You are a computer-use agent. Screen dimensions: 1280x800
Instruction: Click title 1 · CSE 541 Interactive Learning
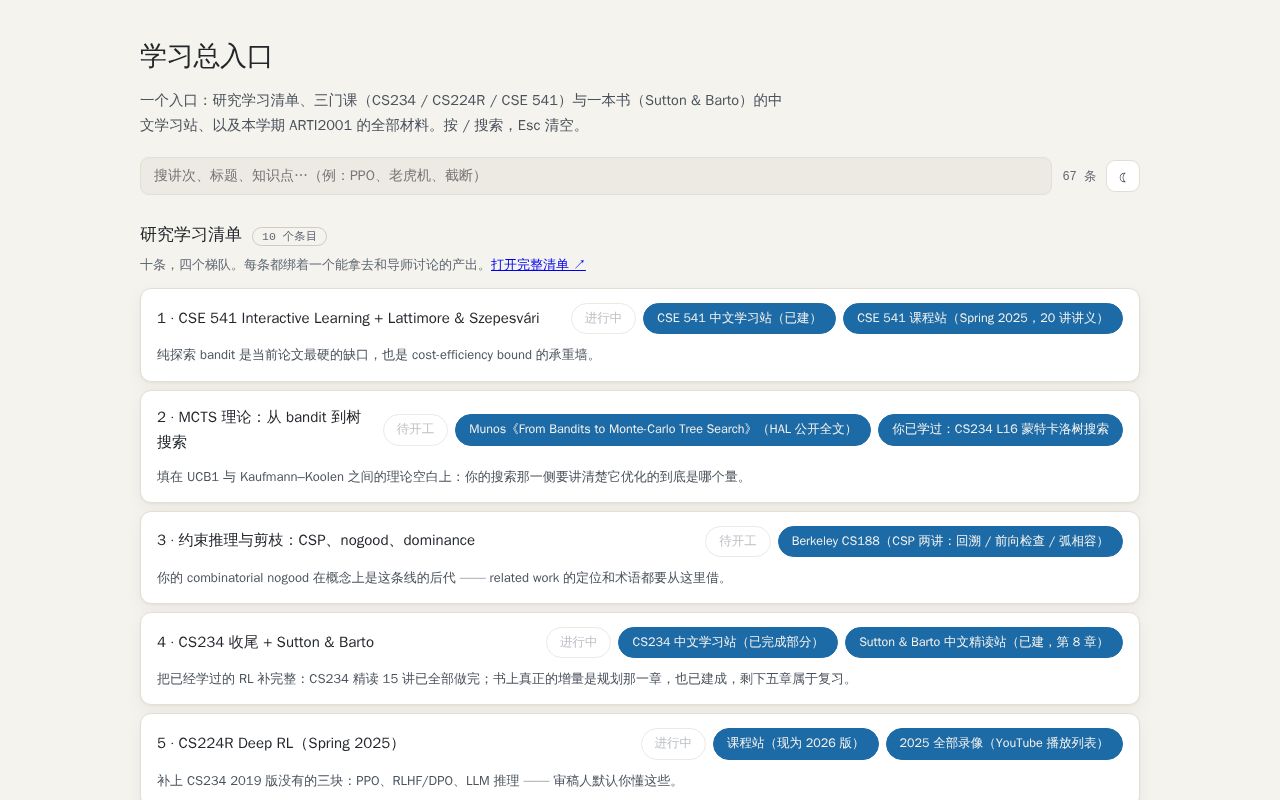348,318
